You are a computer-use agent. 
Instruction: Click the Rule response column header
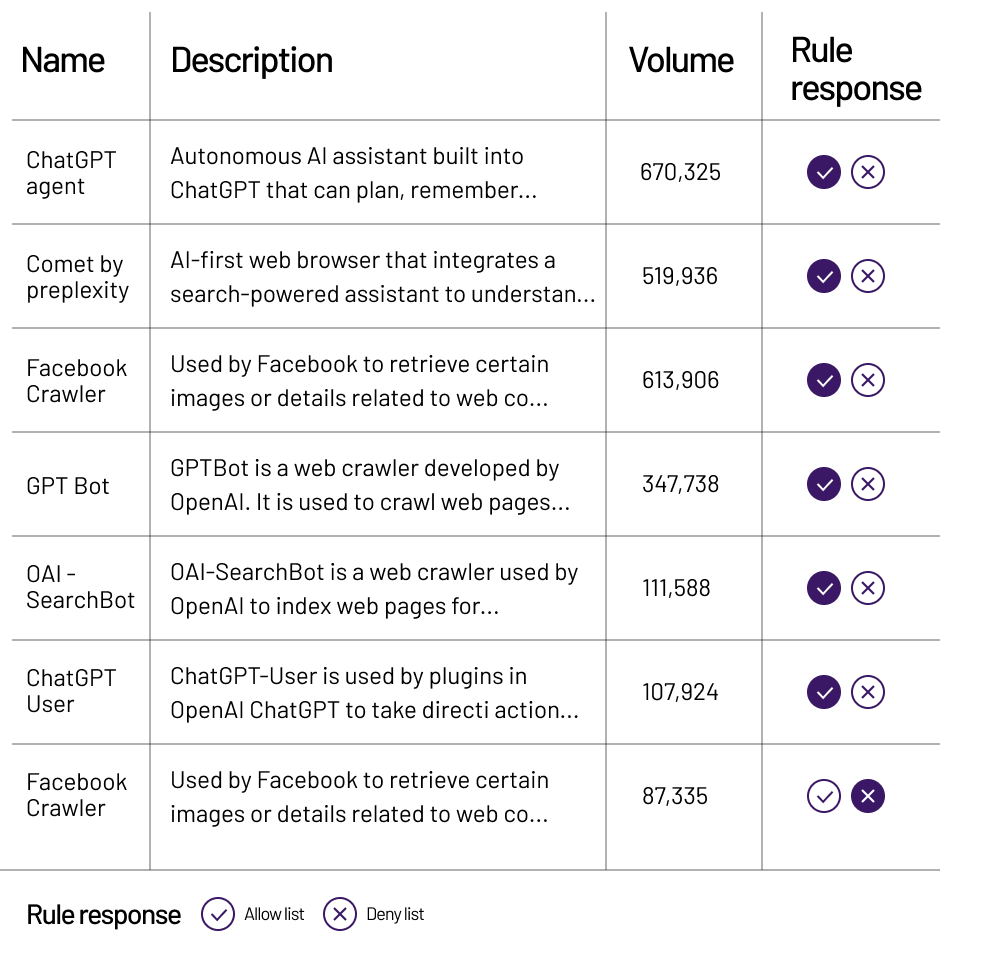coord(855,69)
